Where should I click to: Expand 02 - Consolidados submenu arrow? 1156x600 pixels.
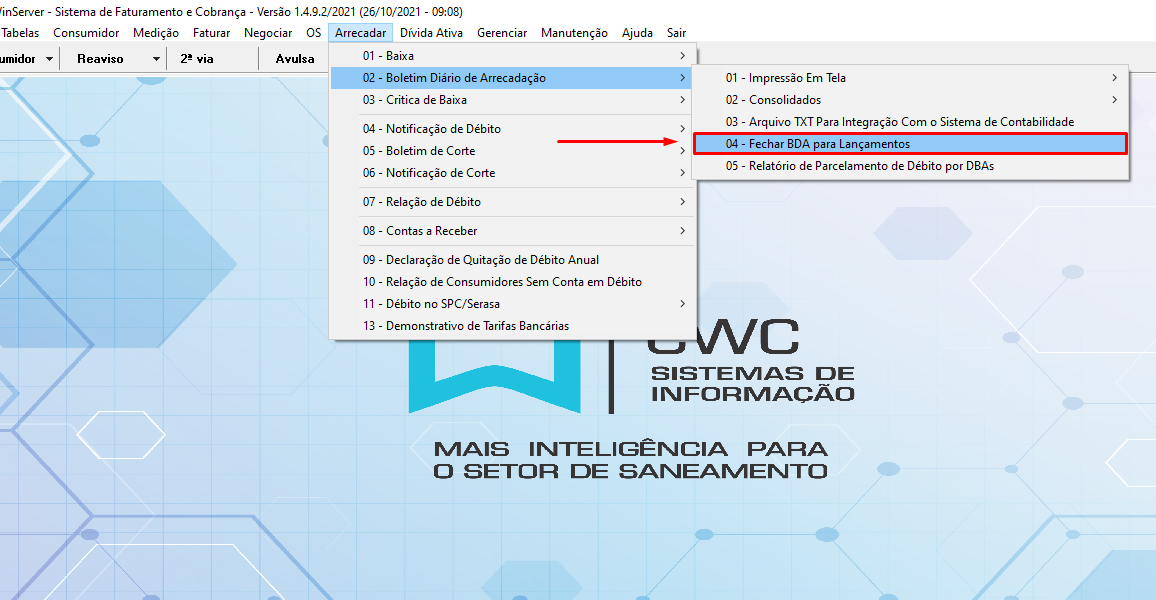(x=1114, y=100)
